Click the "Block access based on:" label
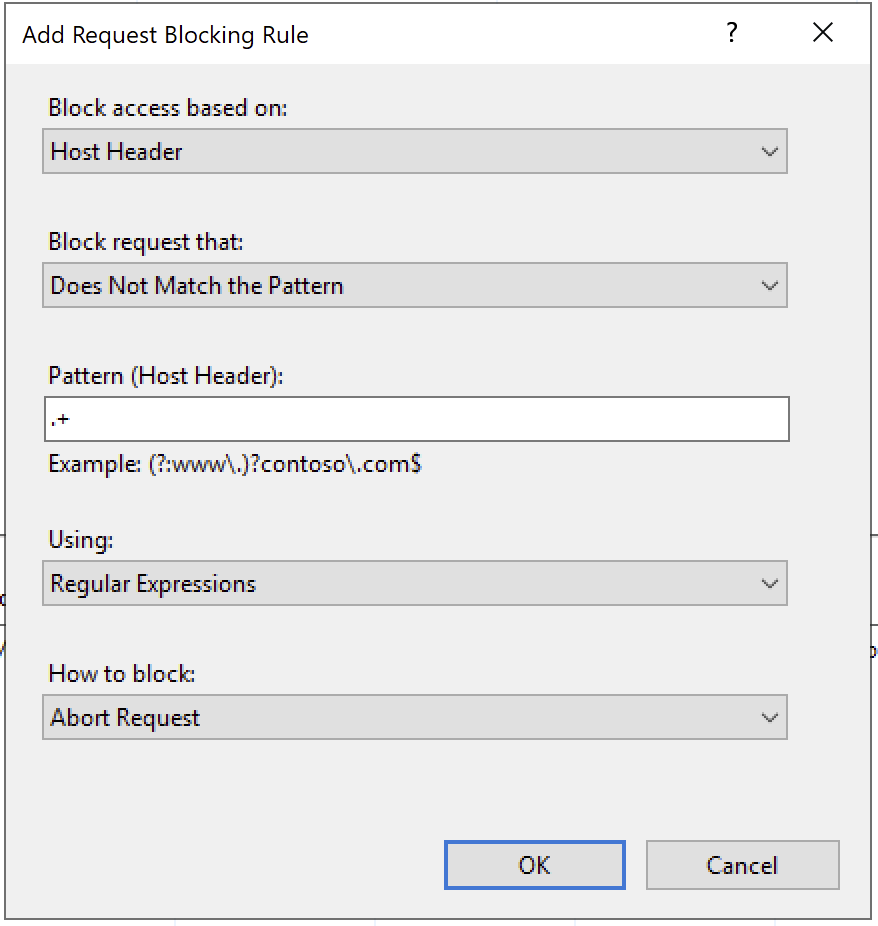 tap(167, 108)
